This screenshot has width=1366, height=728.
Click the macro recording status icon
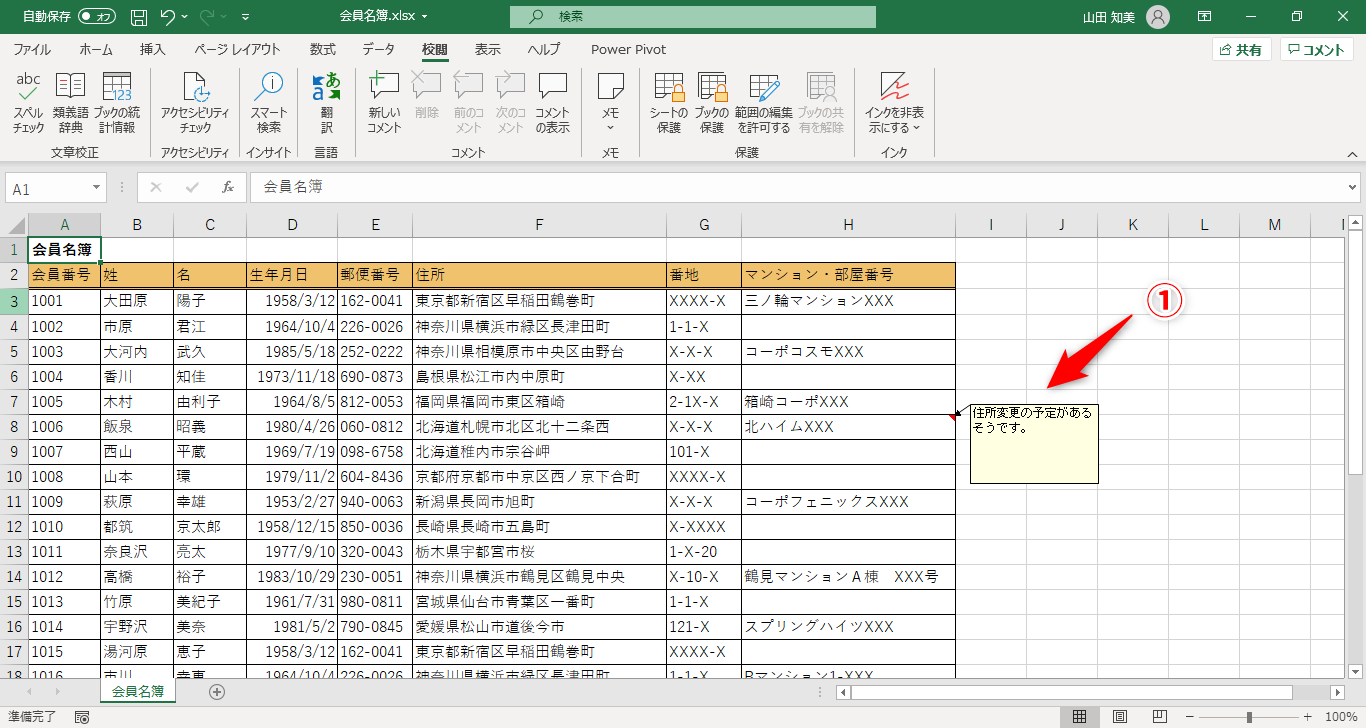pos(82,717)
